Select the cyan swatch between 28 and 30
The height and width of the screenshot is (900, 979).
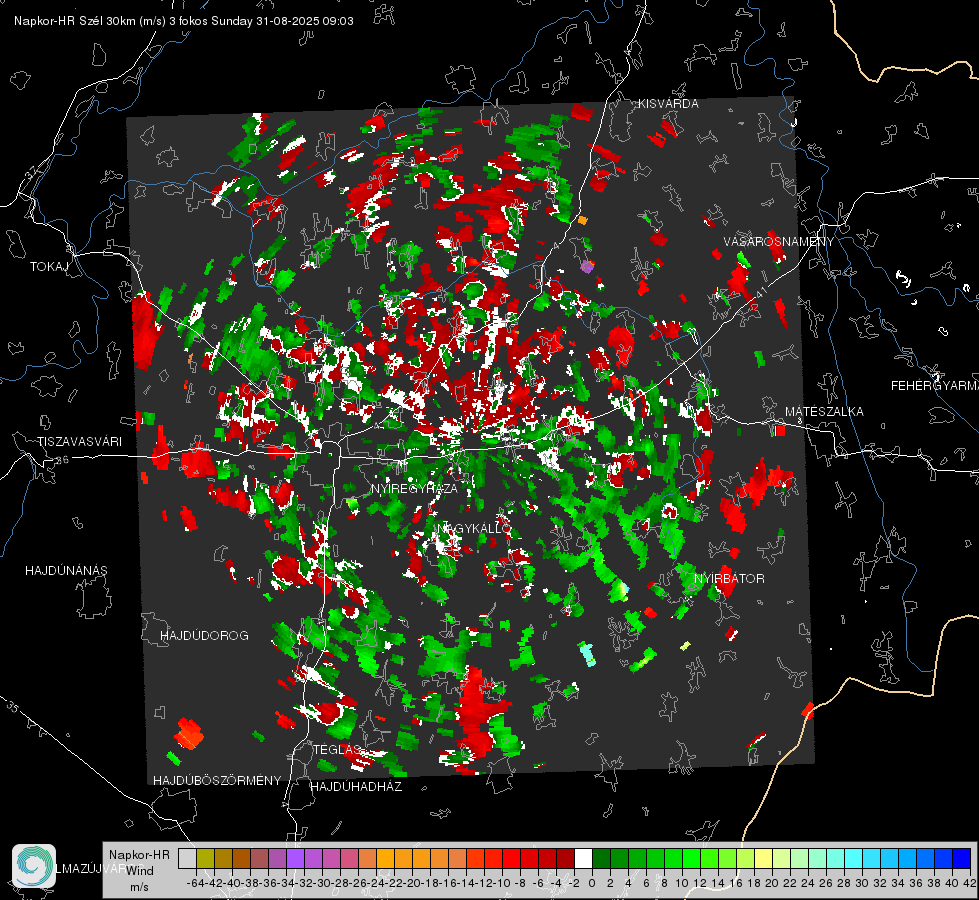click(854, 859)
